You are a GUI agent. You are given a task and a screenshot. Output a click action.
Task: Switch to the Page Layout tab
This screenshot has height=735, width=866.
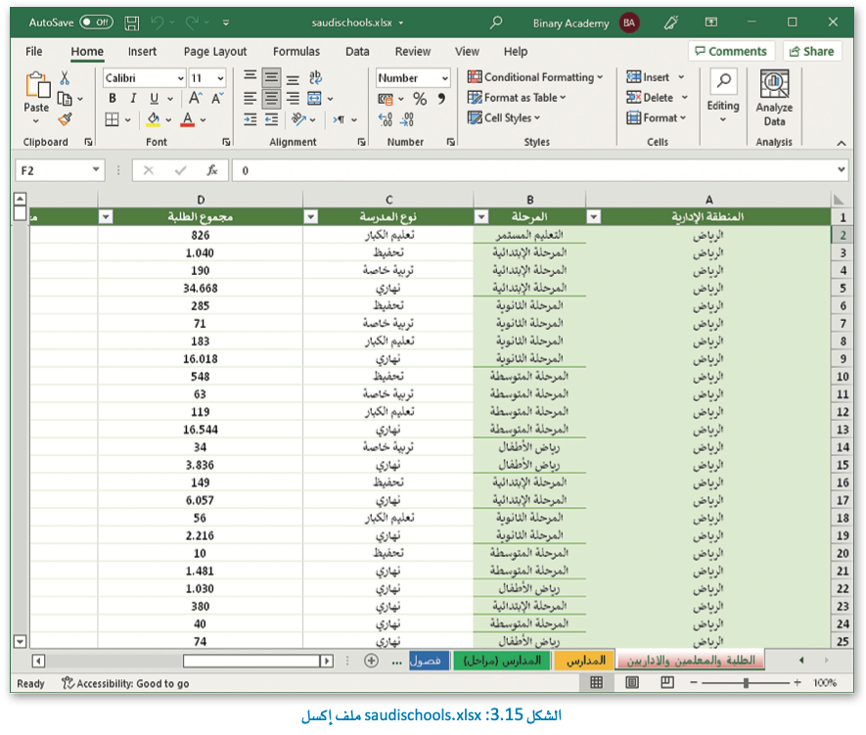(x=215, y=51)
